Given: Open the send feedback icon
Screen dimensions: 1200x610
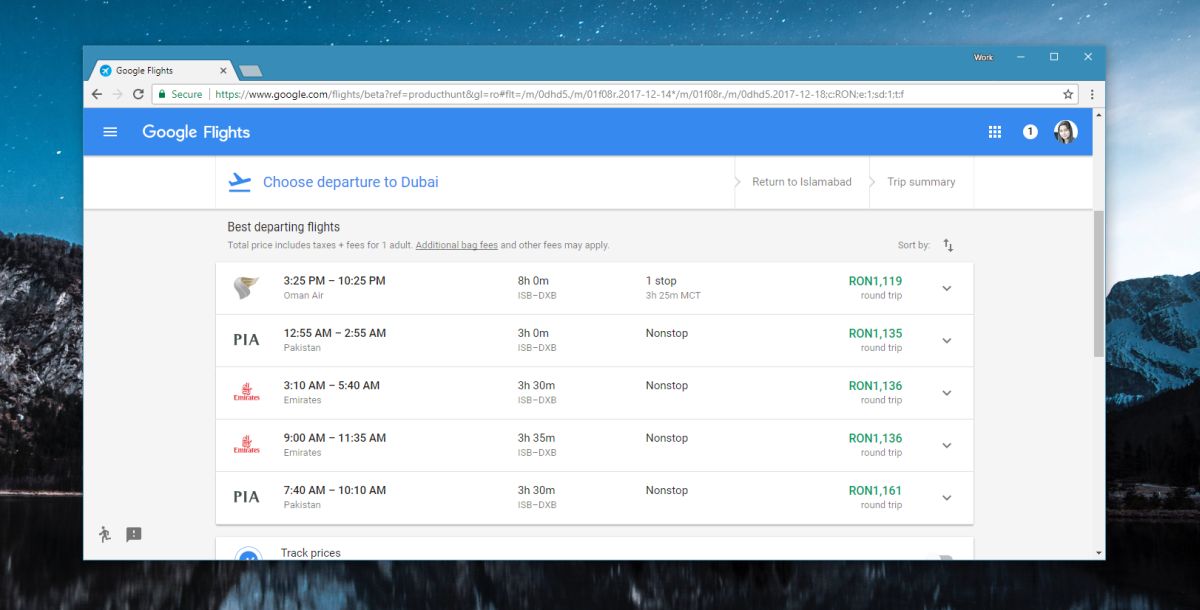Looking at the screenshot, I should [134, 535].
